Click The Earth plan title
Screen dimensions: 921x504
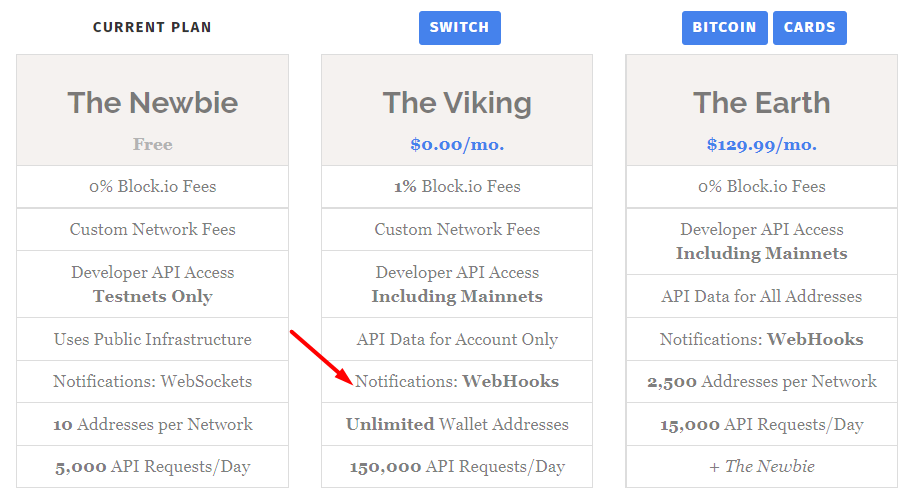pyautogui.click(x=762, y=102)
